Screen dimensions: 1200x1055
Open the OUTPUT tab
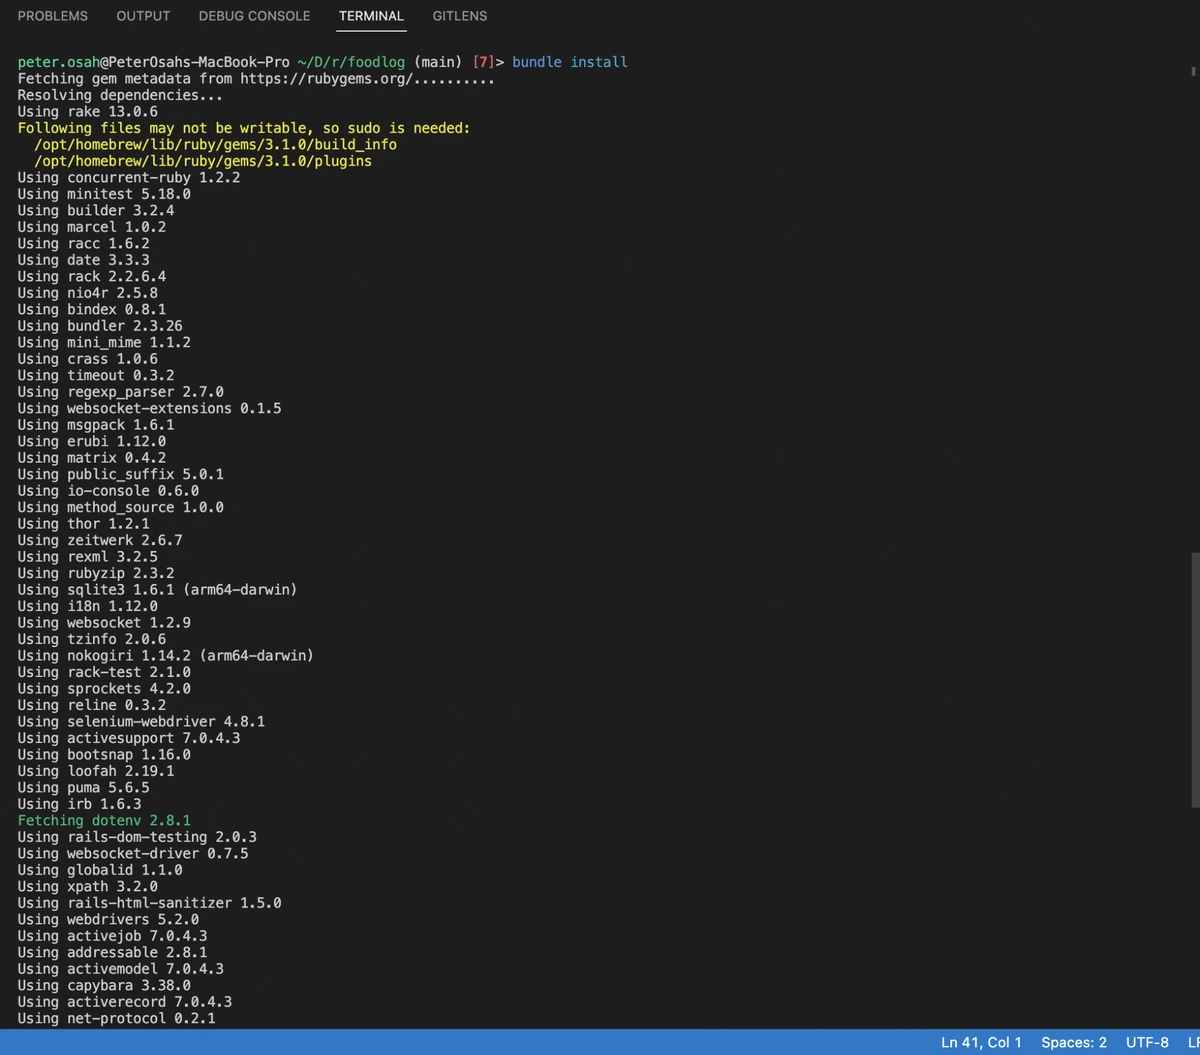tap(143, 16)
